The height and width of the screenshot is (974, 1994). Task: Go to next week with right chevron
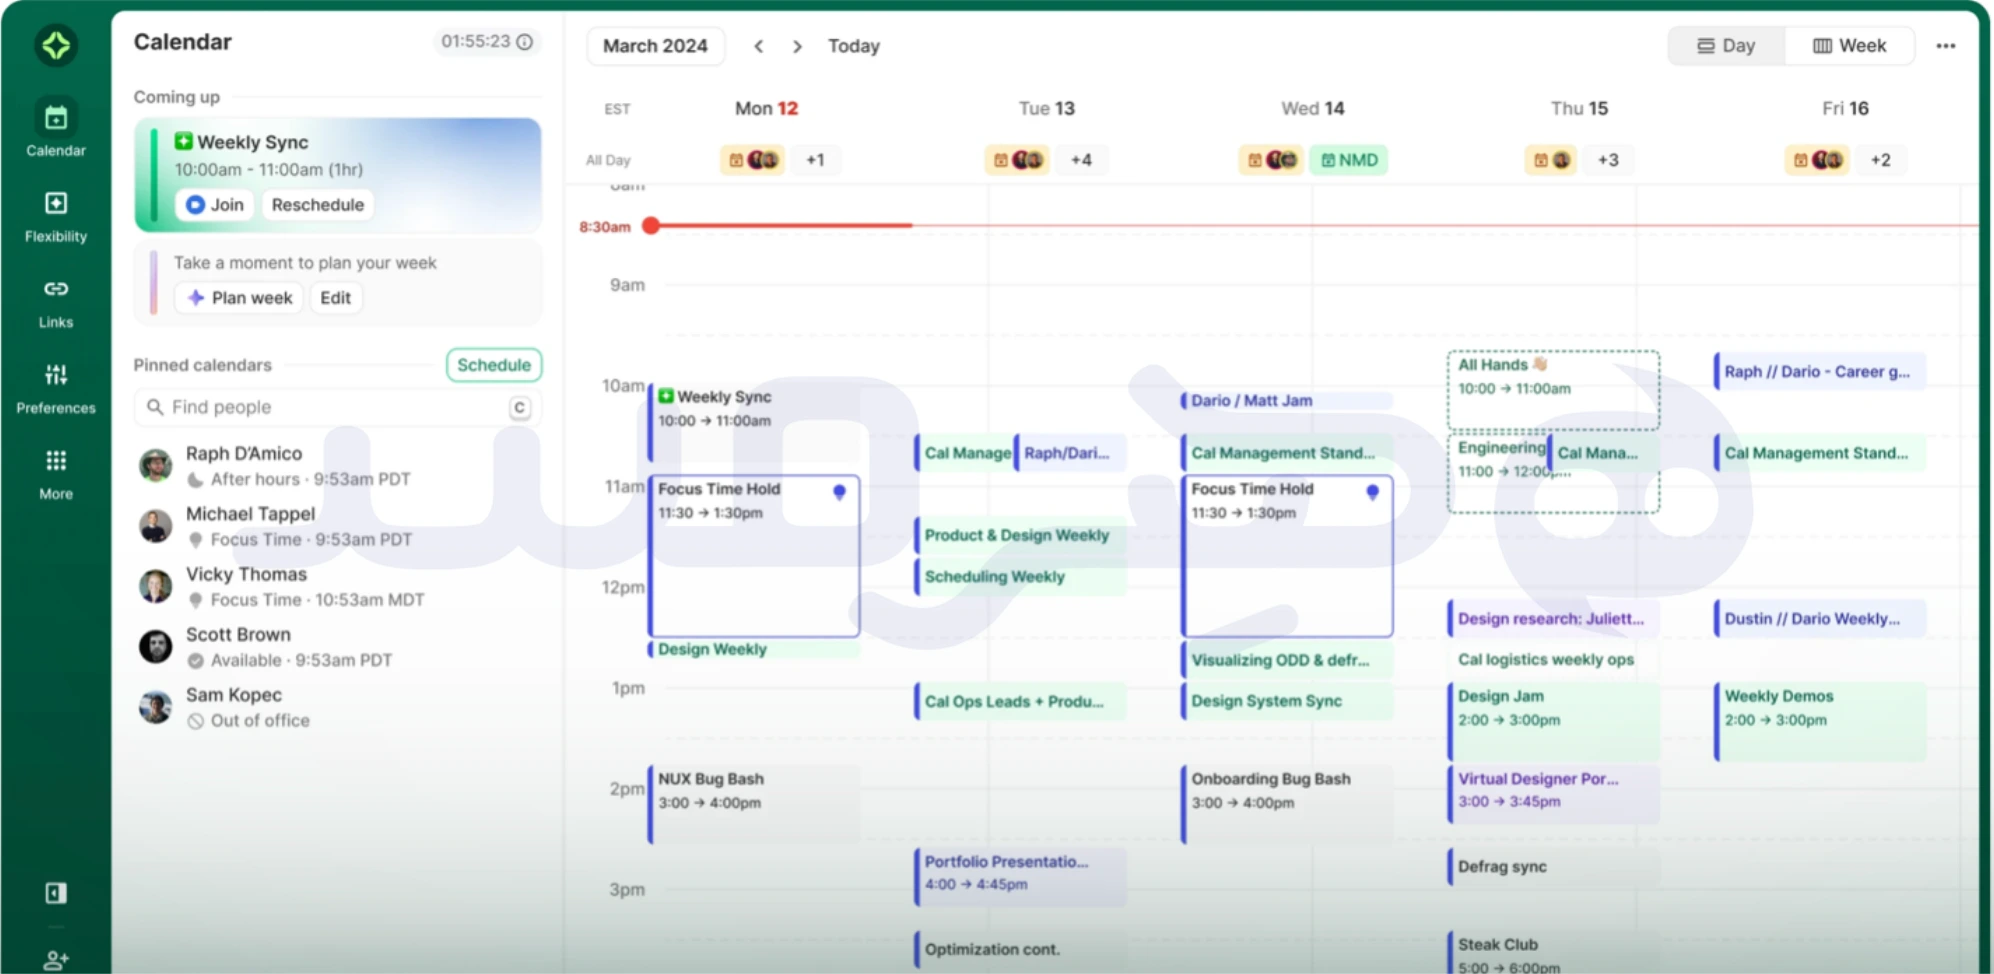797,46
